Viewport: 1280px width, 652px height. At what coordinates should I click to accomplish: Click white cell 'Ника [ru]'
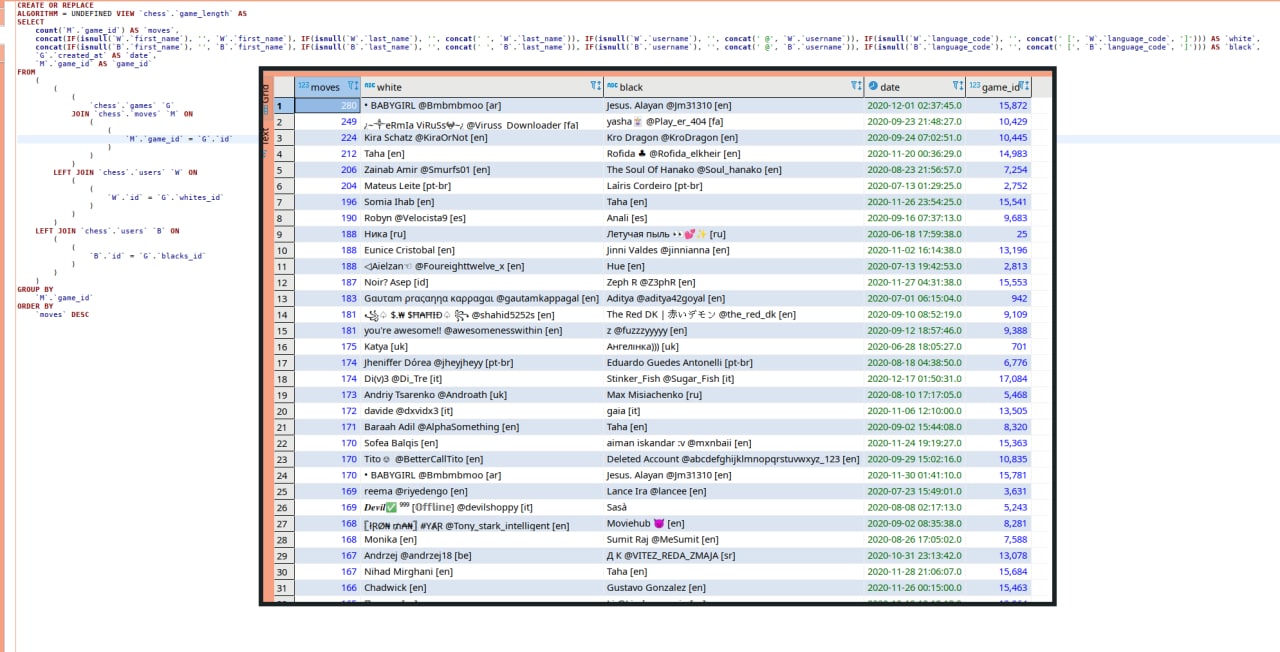pos(482,234)
